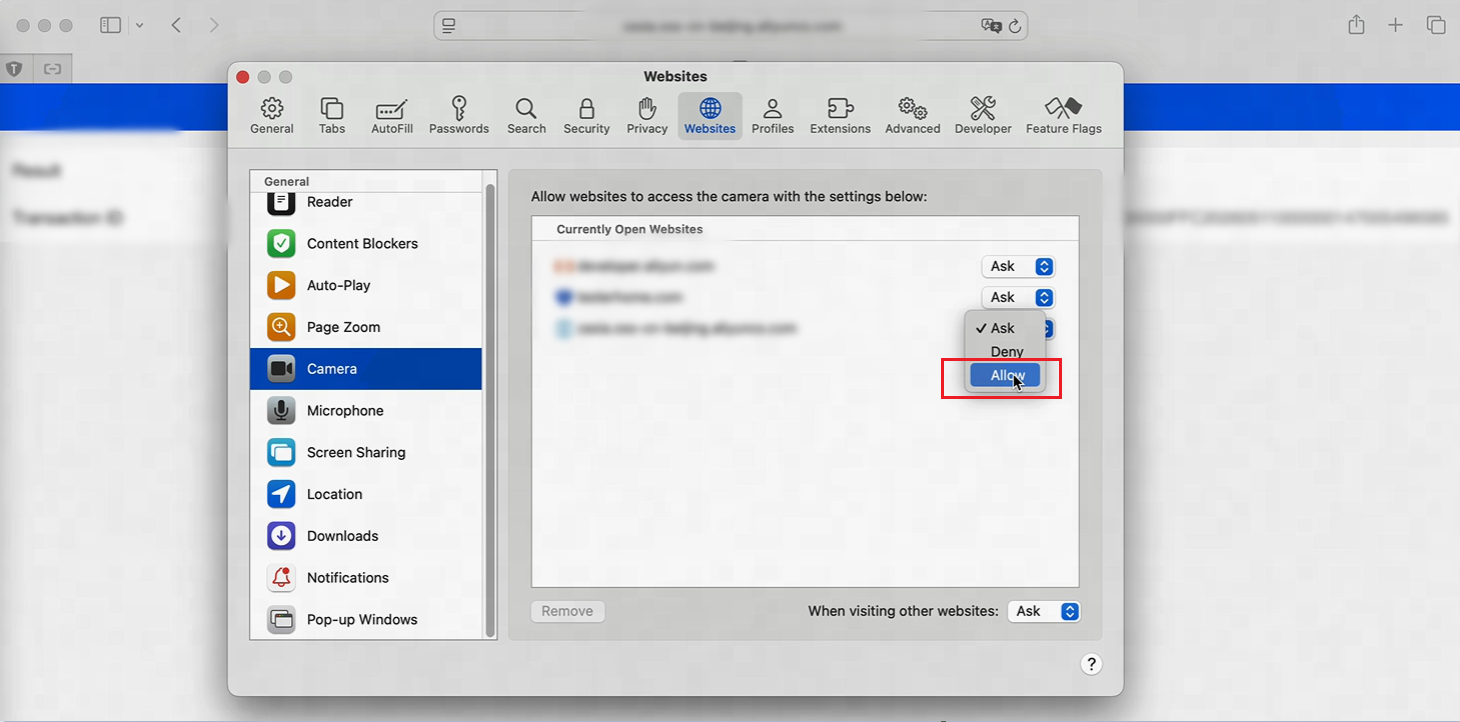The image size is (1460, 722).
Task: Open the second website's Ask dropdown
Action: [x=1018, y=297]
